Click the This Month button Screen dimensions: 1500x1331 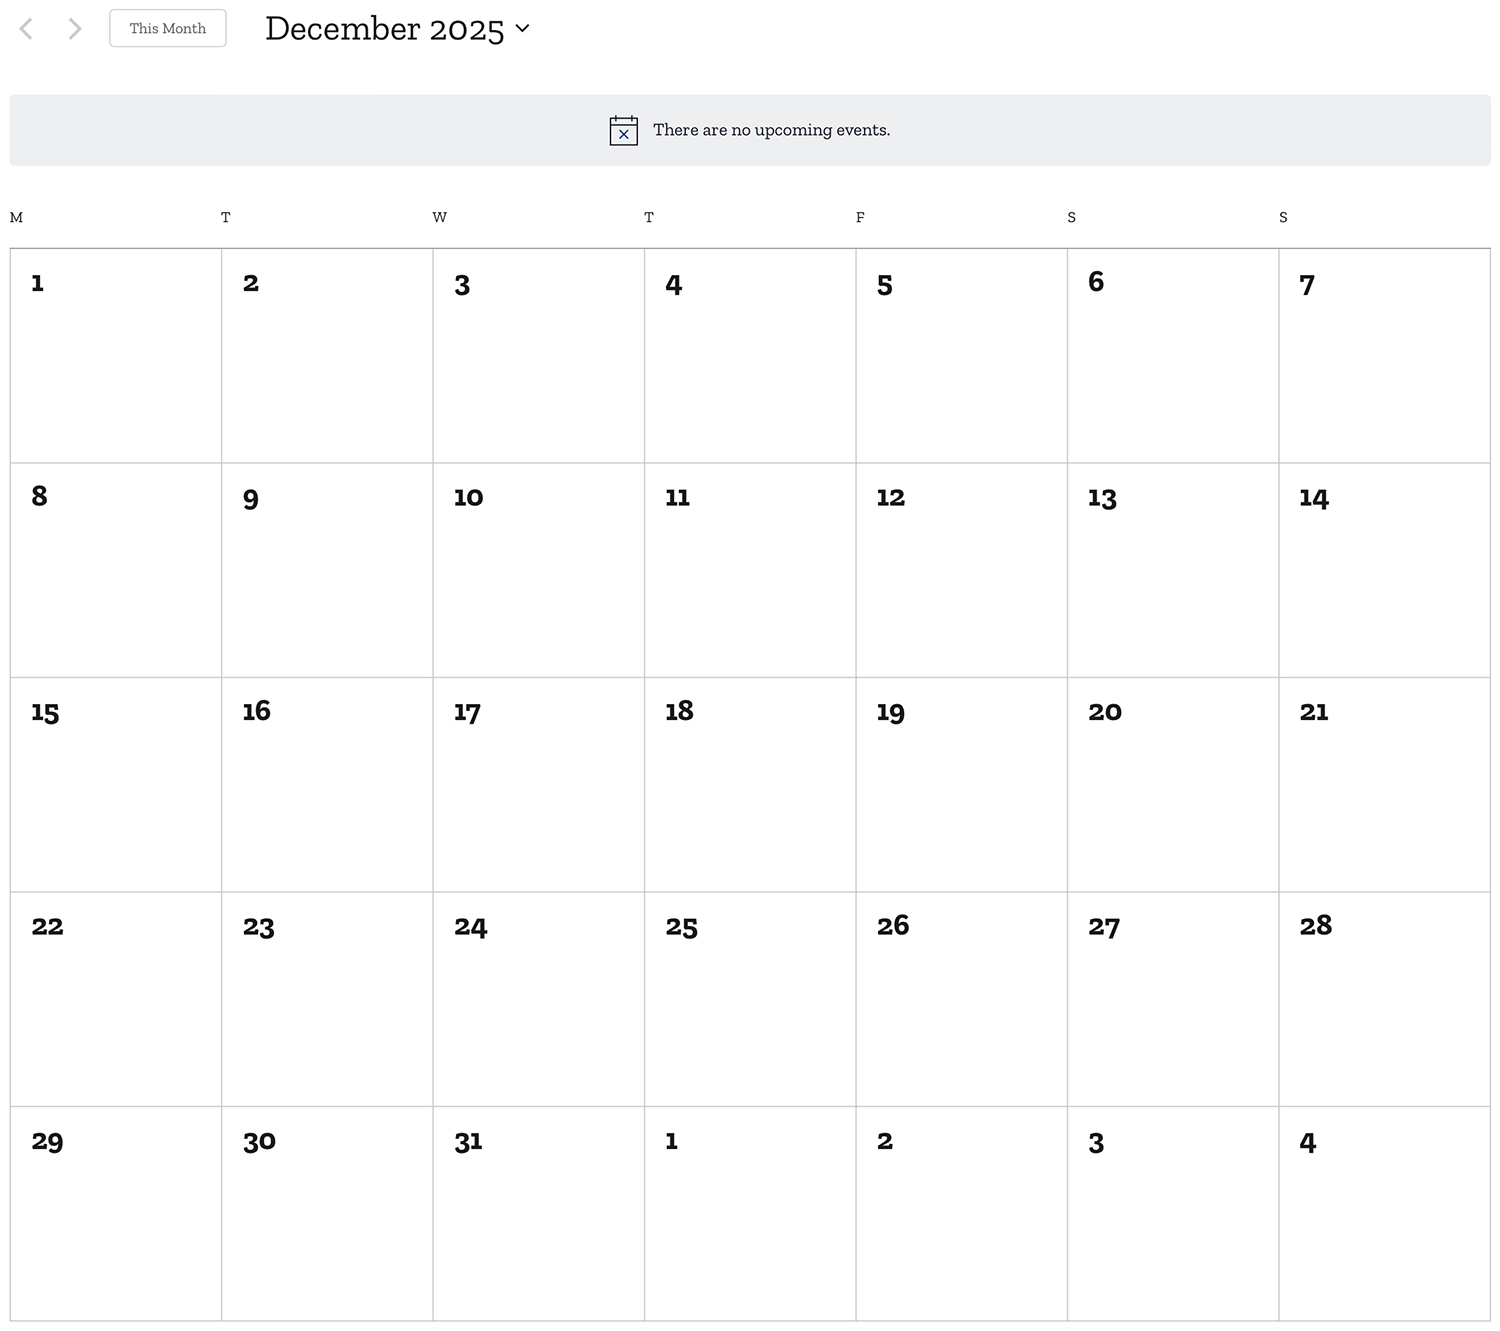point(168,29)
